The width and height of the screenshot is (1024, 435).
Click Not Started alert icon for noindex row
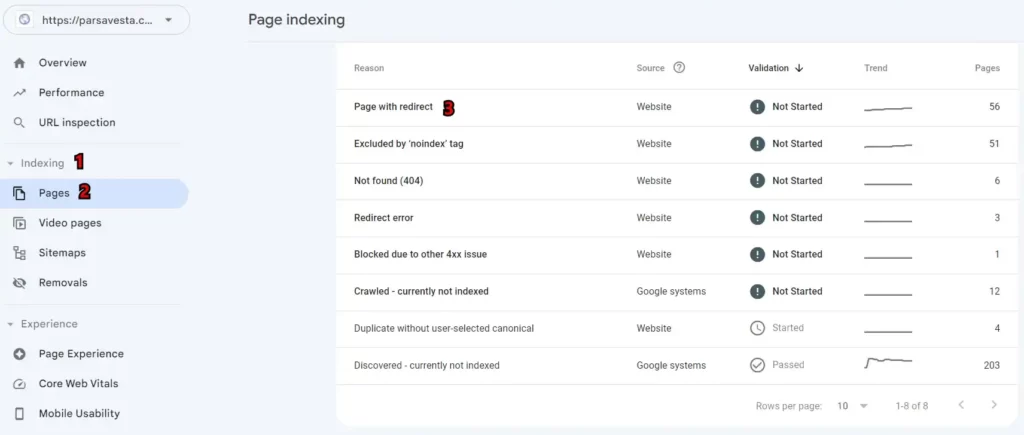(757, 144)
